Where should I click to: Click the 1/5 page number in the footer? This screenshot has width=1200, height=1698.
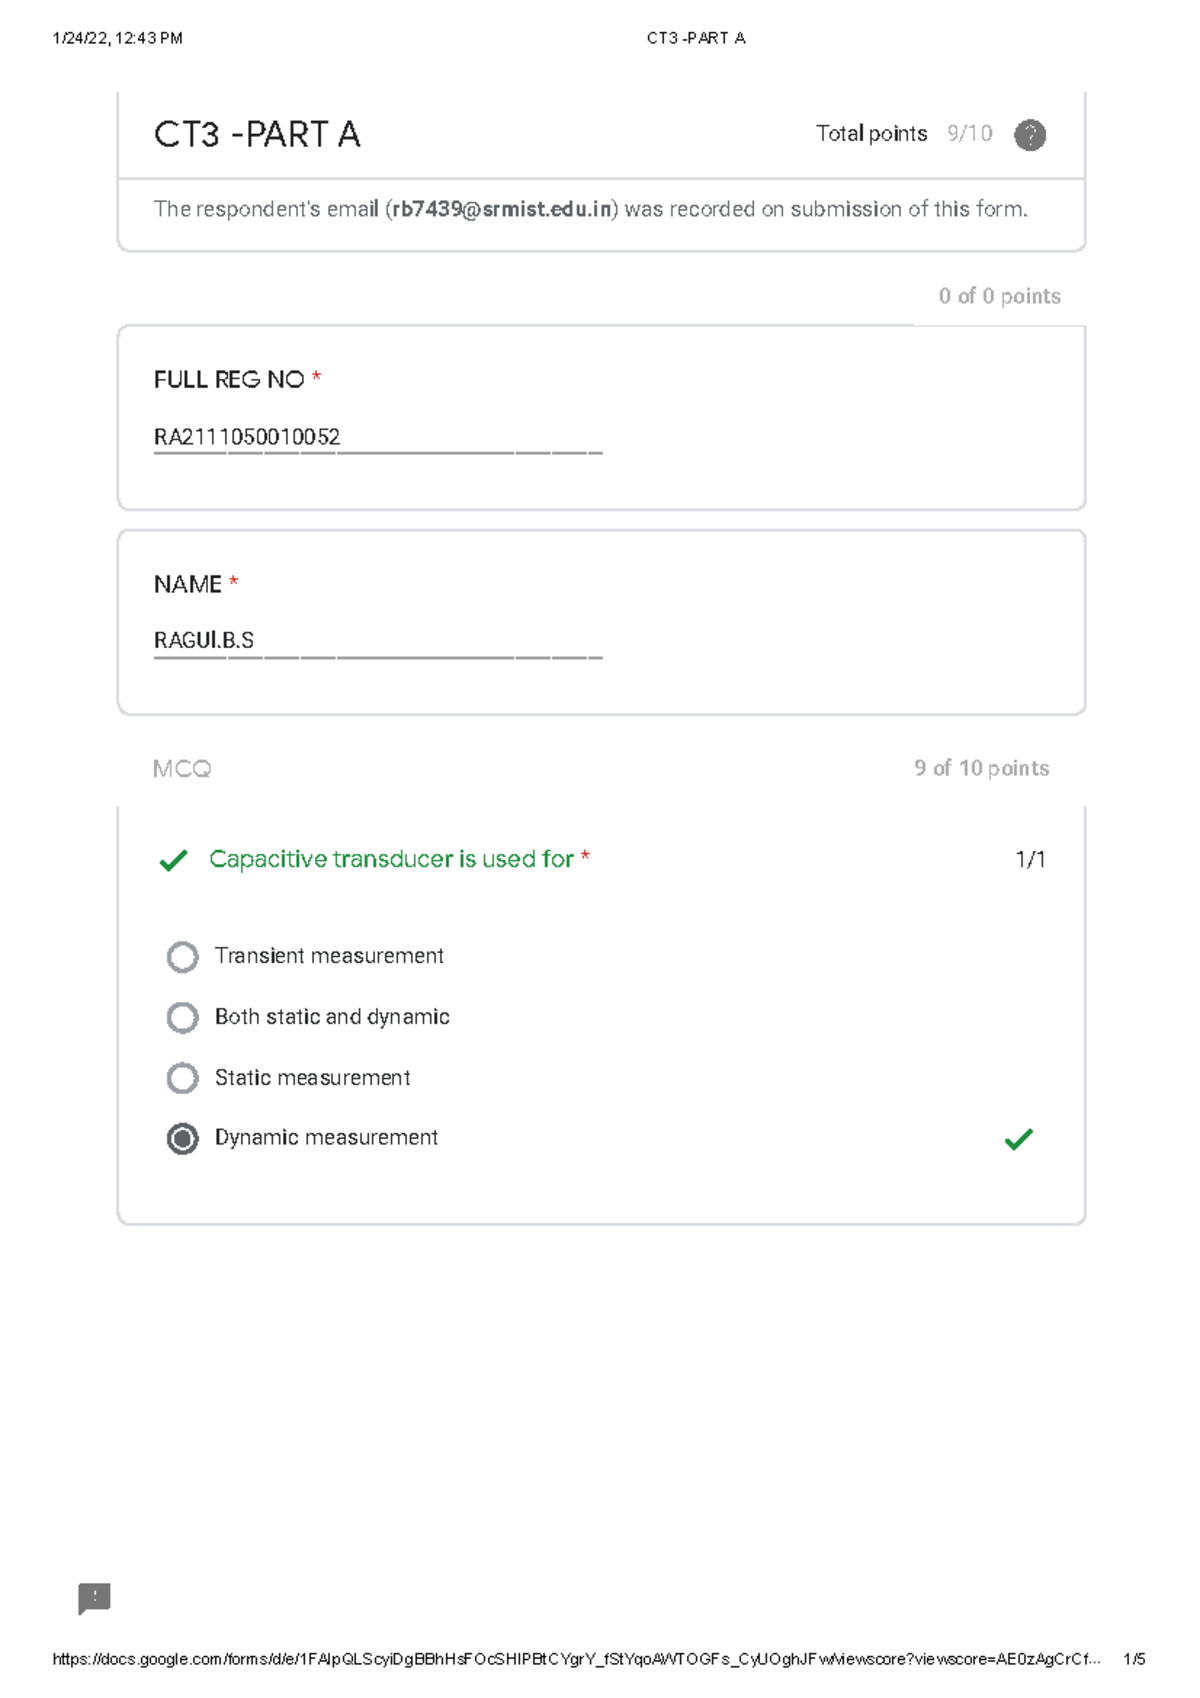1134,1659
